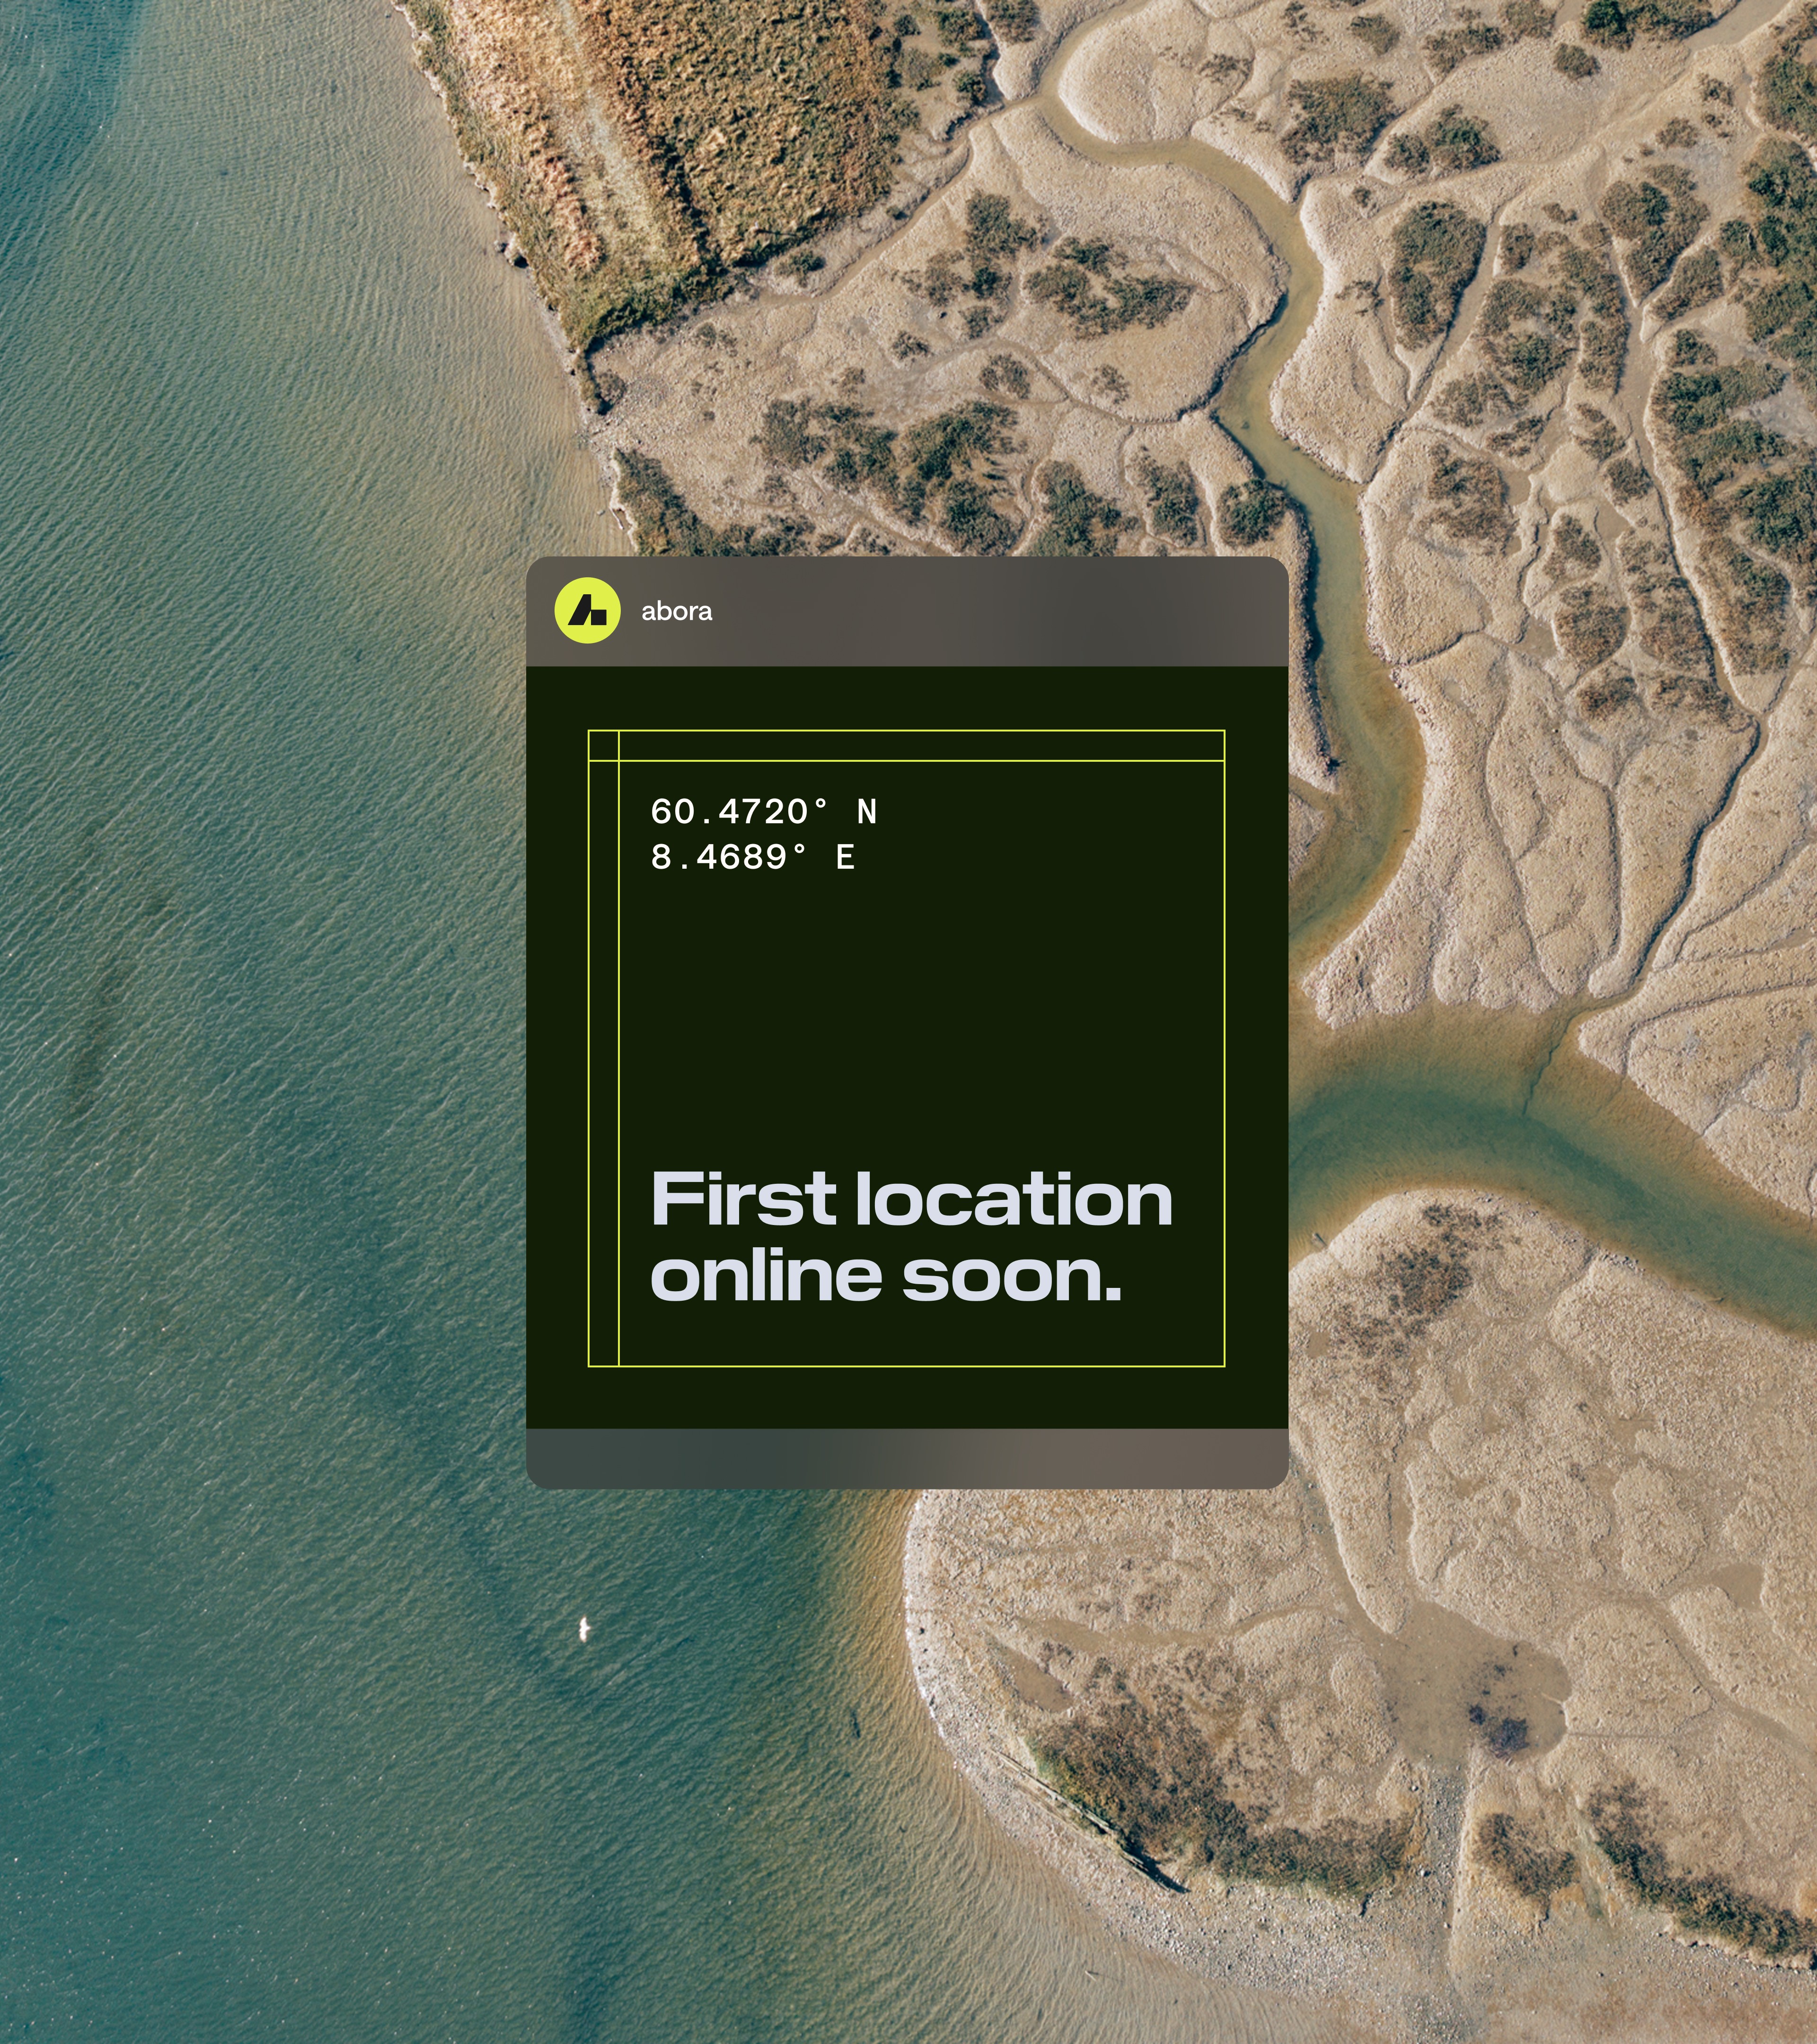Select the 8.4689° E longitude text
1817x2044 pixels.
753,857
